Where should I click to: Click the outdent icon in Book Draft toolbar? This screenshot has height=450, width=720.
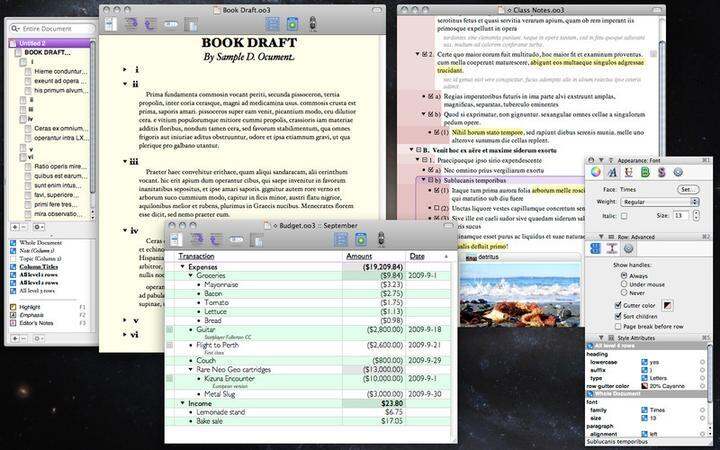[150, 24]
